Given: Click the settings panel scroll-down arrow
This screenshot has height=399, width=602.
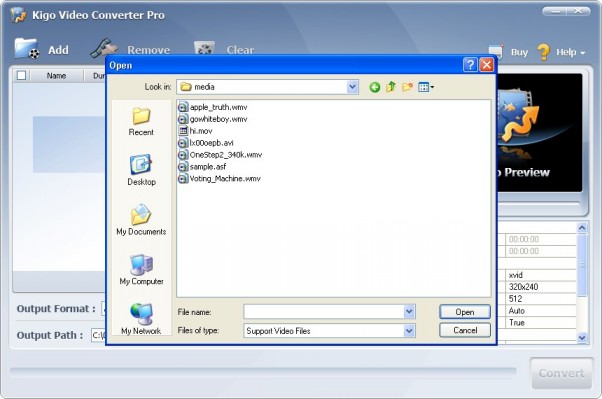Looking at the screenshot, I should point(582,338).
